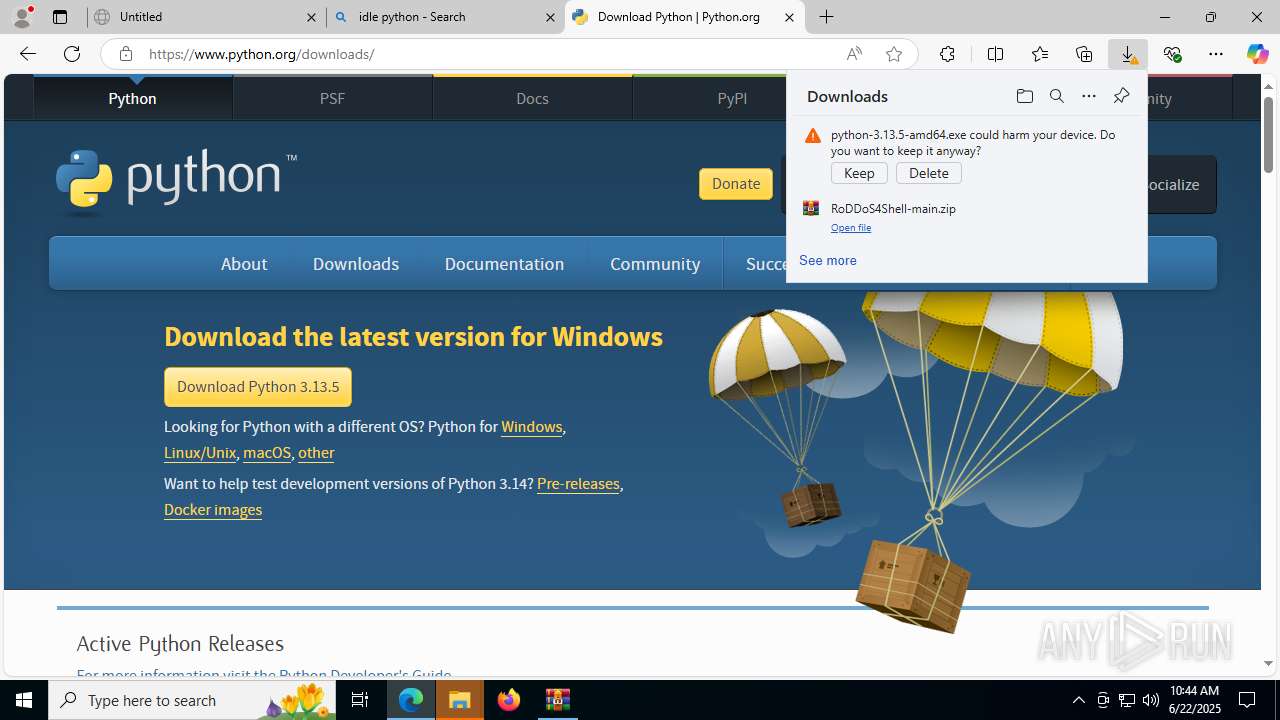Search downloads magnifier icon
Screen dimensions: 1280x720
(x=1057, y=96)
